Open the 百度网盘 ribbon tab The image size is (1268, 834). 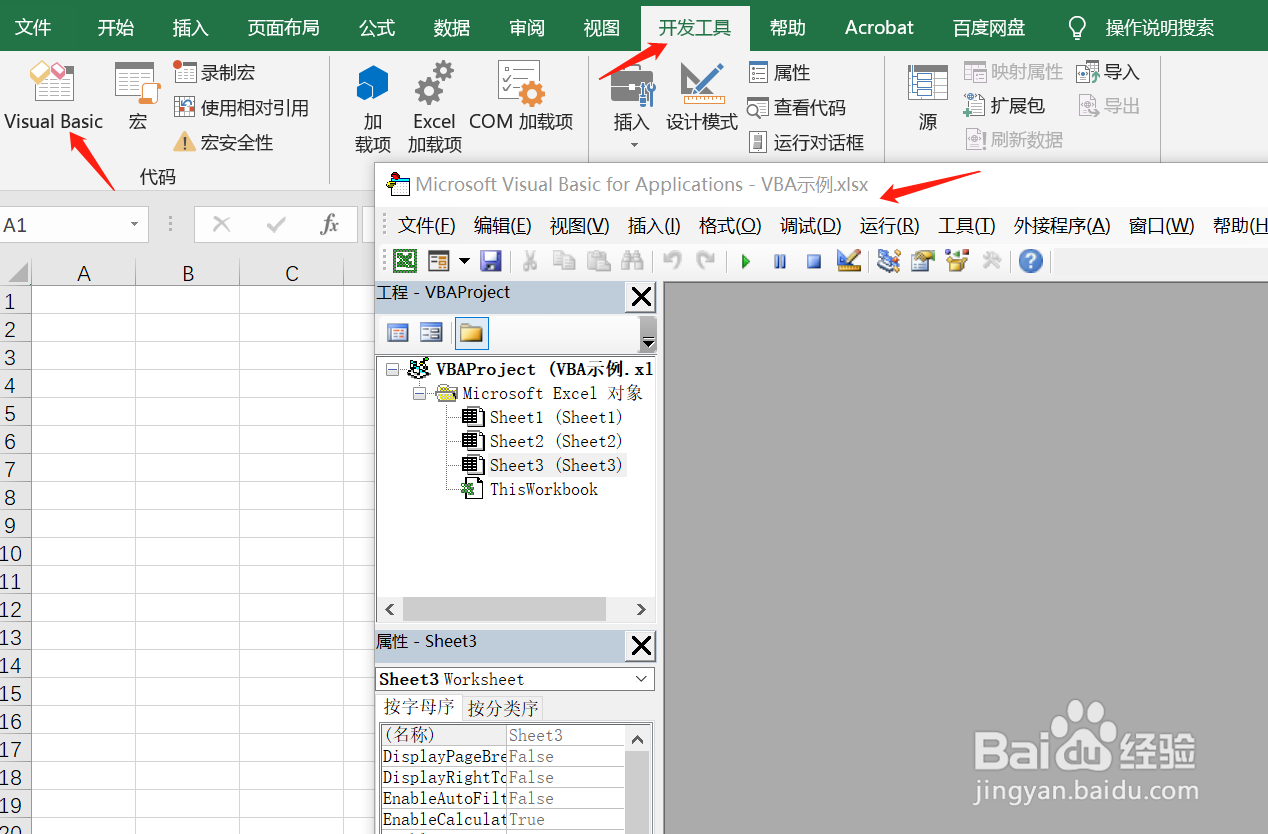[988, 27]
